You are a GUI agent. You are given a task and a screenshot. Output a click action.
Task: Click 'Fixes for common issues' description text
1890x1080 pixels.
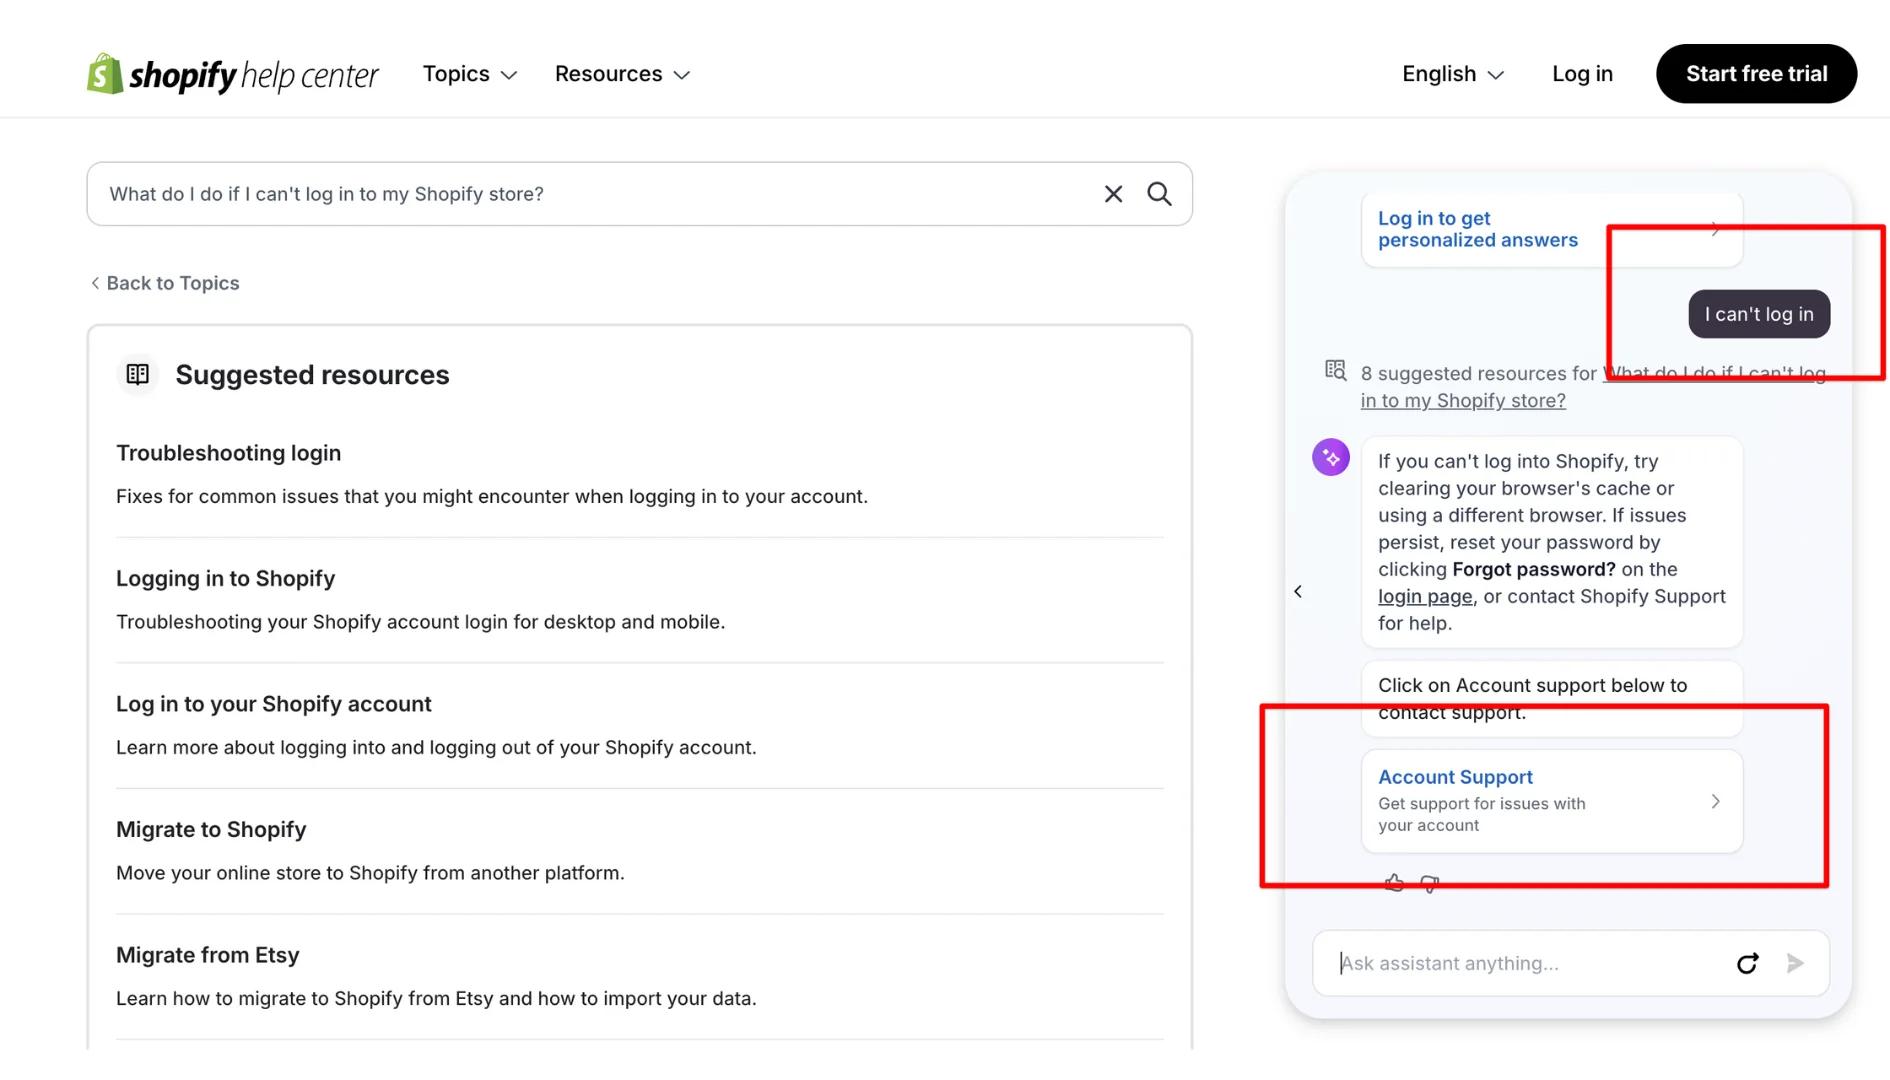[x=491, y=497]
